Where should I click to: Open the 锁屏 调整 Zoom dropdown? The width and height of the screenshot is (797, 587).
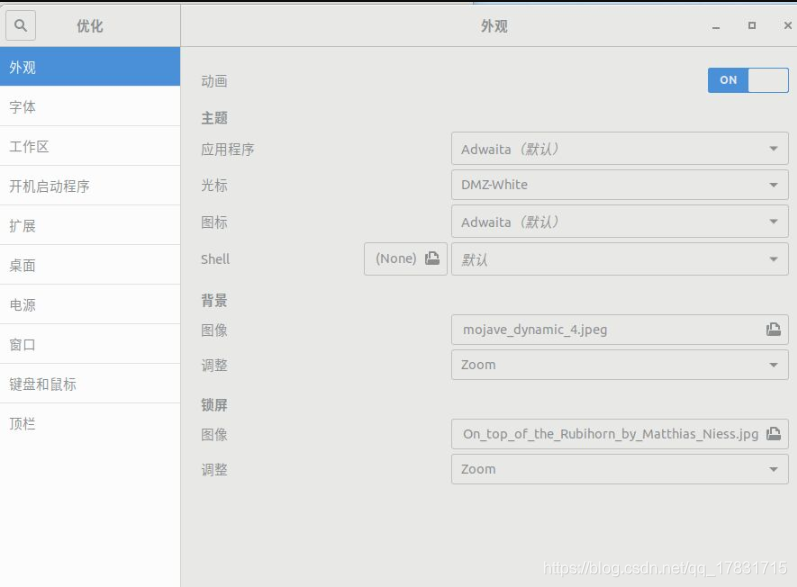620,469
